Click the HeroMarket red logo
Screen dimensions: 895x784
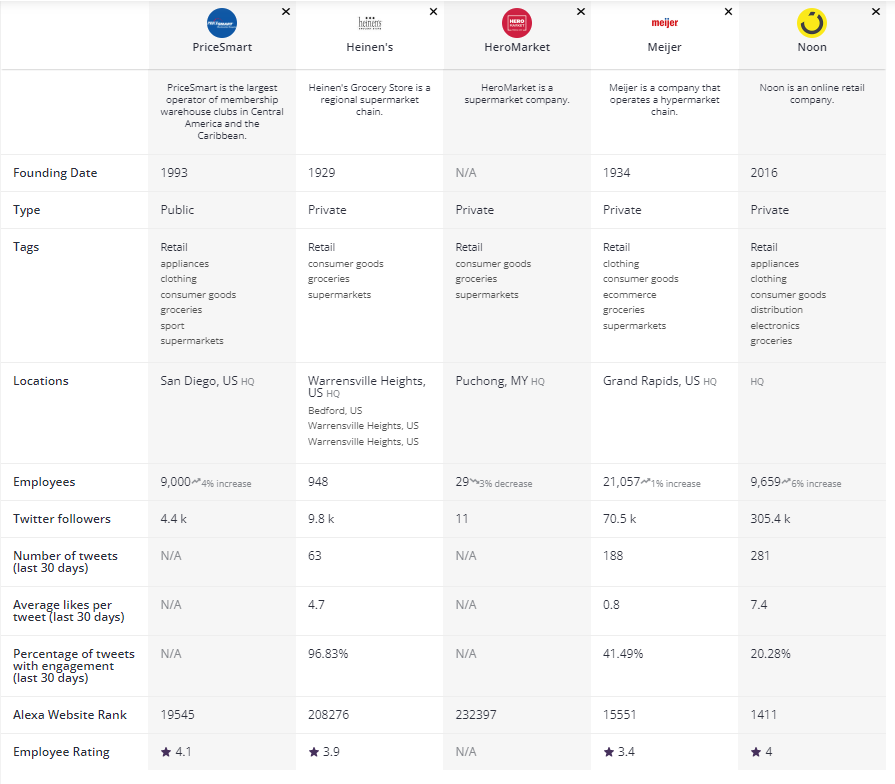pos(517,22)
